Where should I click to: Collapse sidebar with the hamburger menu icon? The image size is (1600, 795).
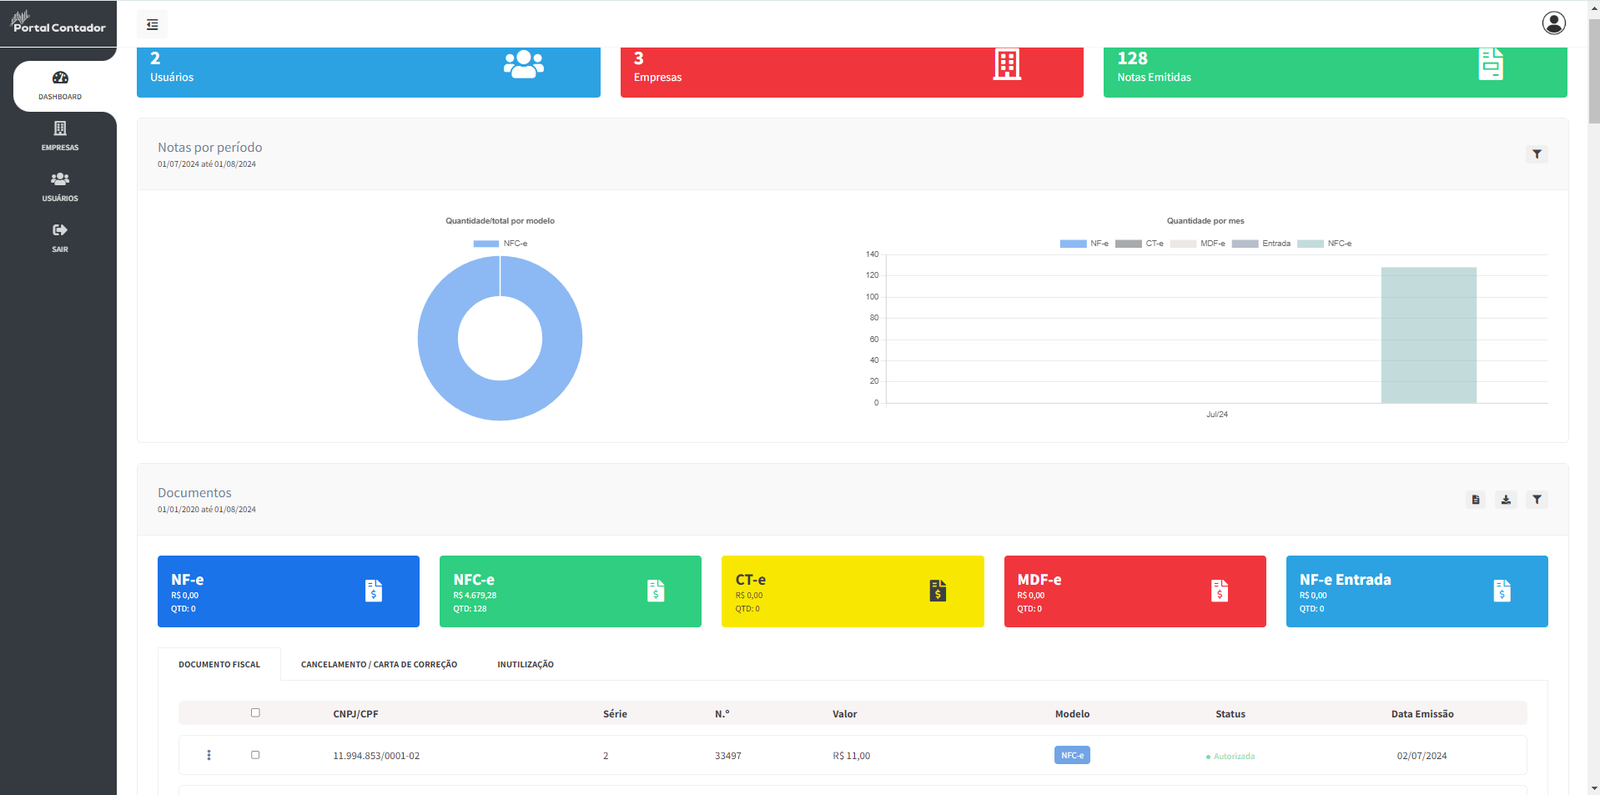(152, 25)
